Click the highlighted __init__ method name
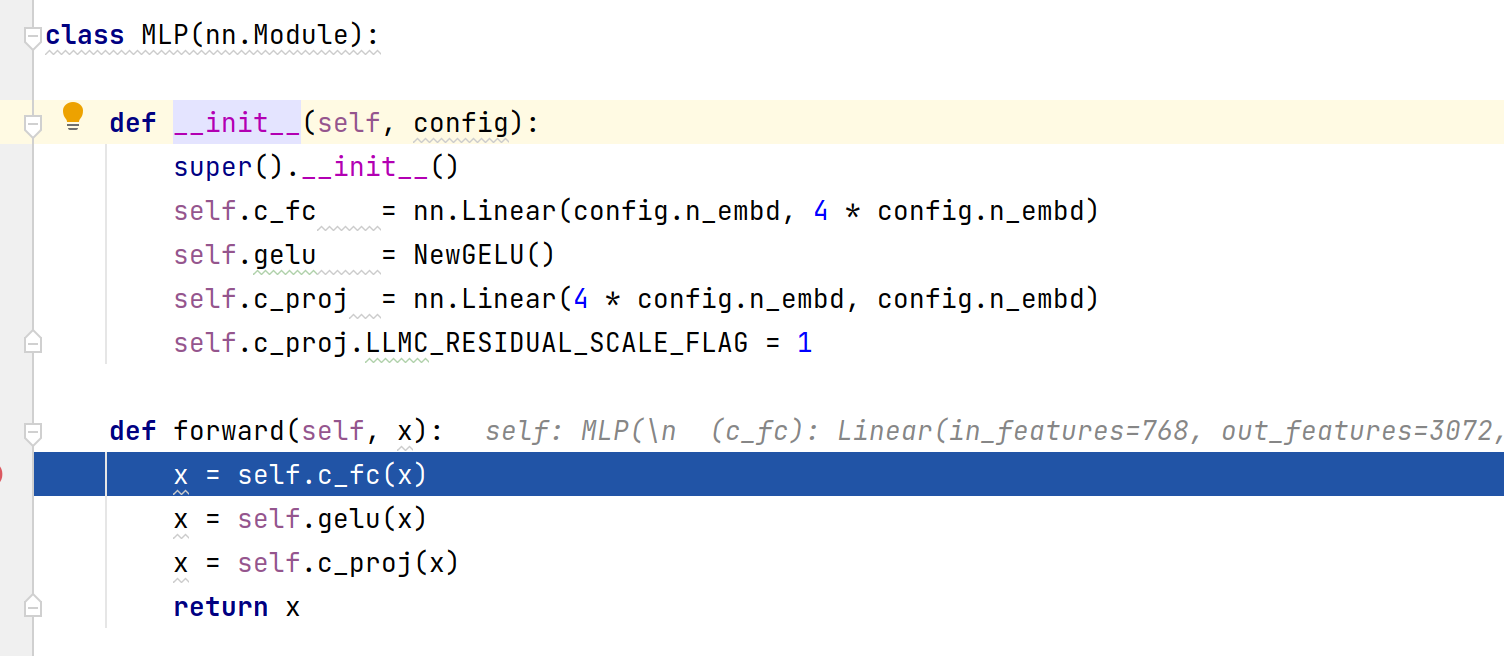This screenshot has width=1504, height=656. click(x=237, y=123)
